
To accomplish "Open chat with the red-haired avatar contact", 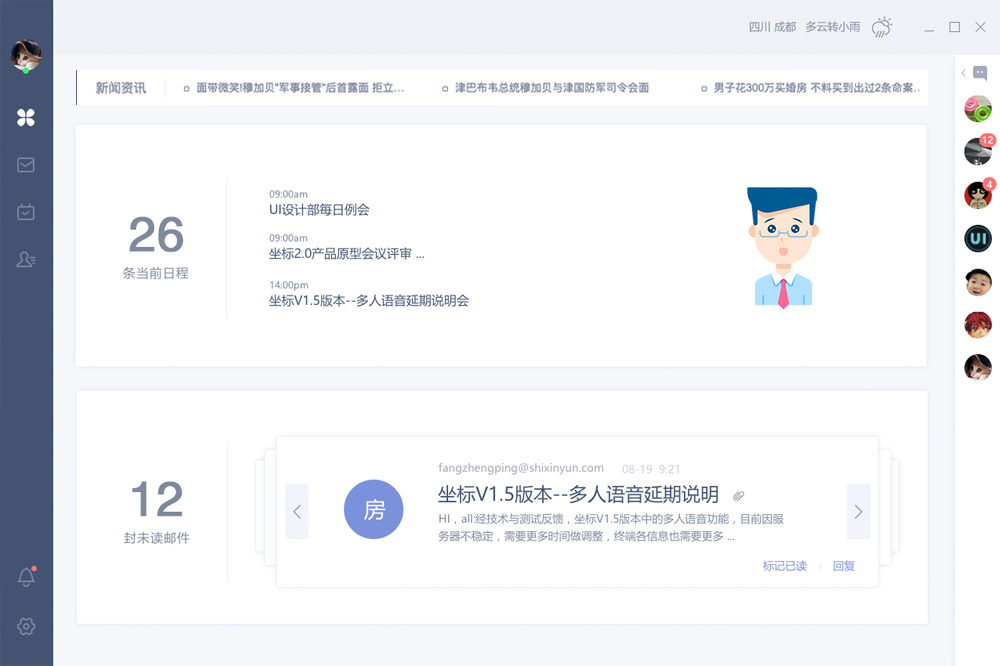I will (978, 325).
